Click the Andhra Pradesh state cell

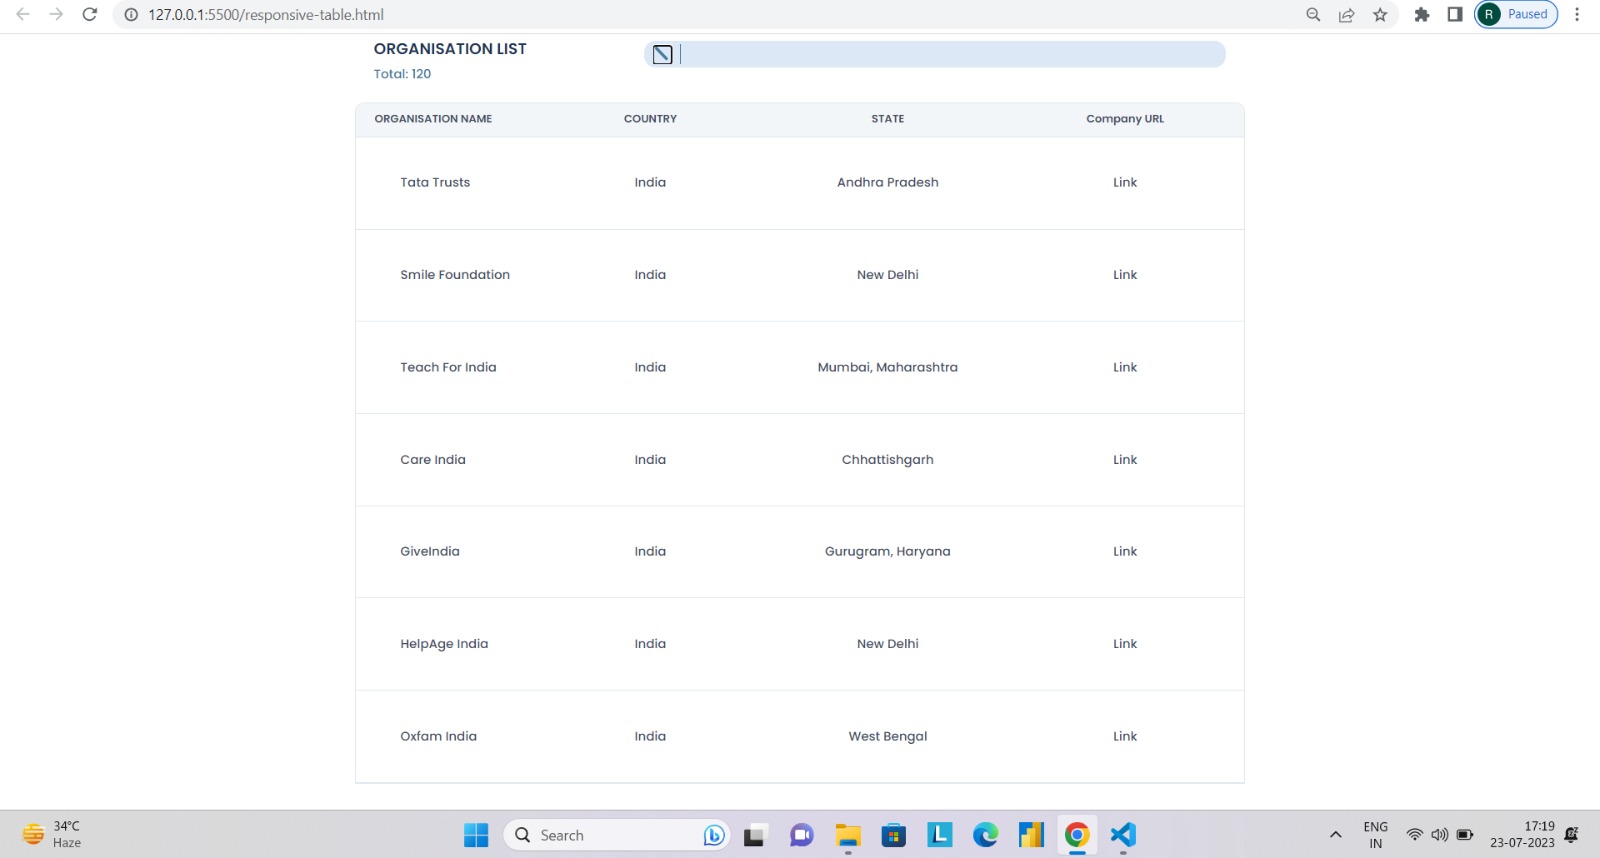(x=888, y=182)
